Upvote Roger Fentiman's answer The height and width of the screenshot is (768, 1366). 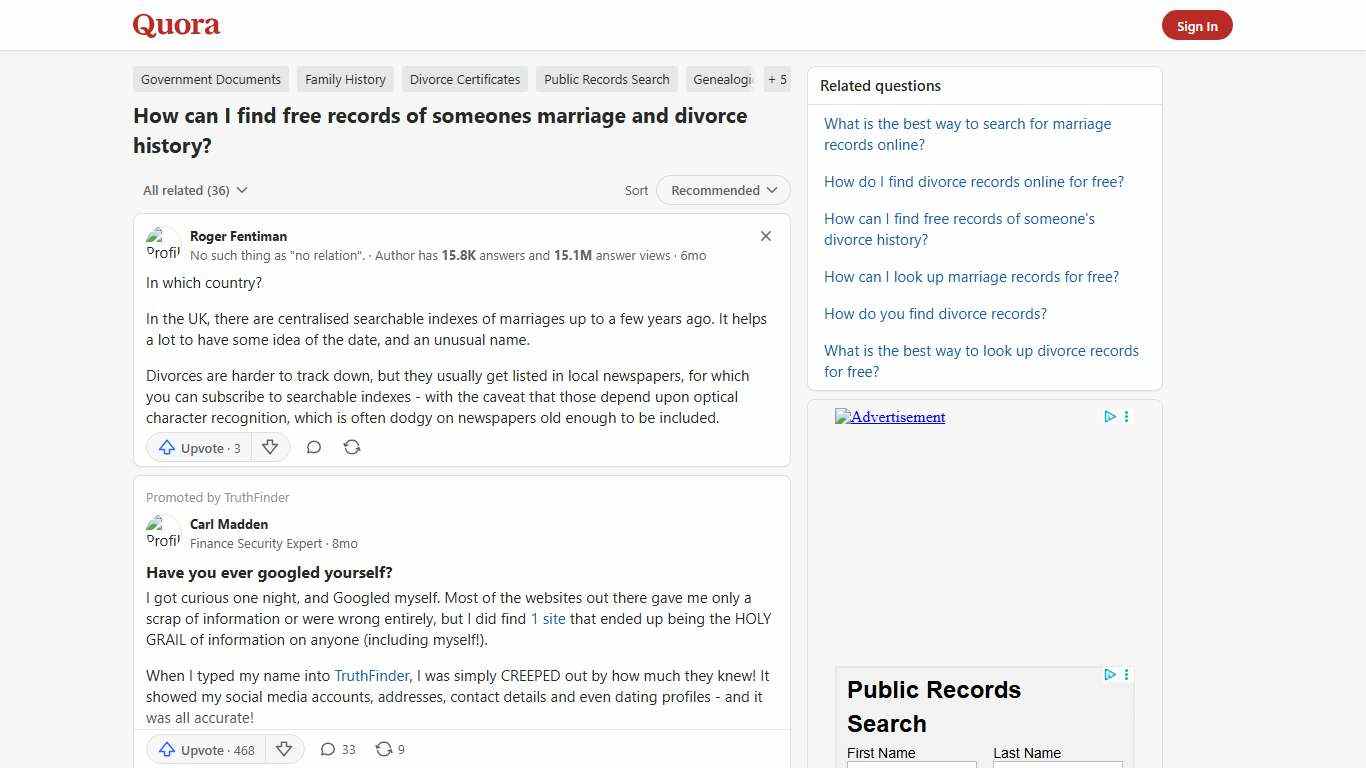click(198, 447)
